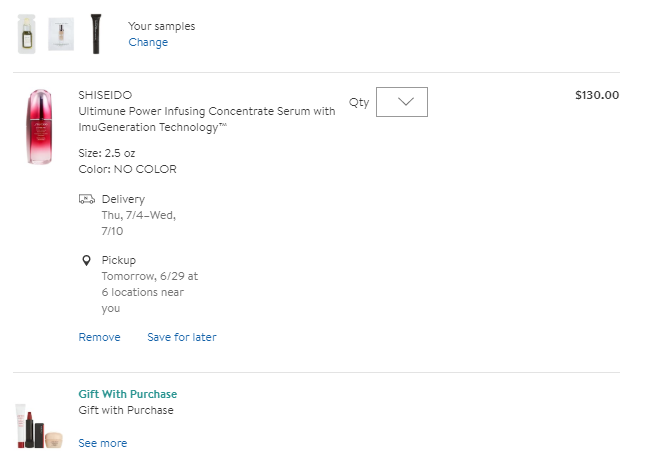Click the chevron arrow in the Qty box

406,102
